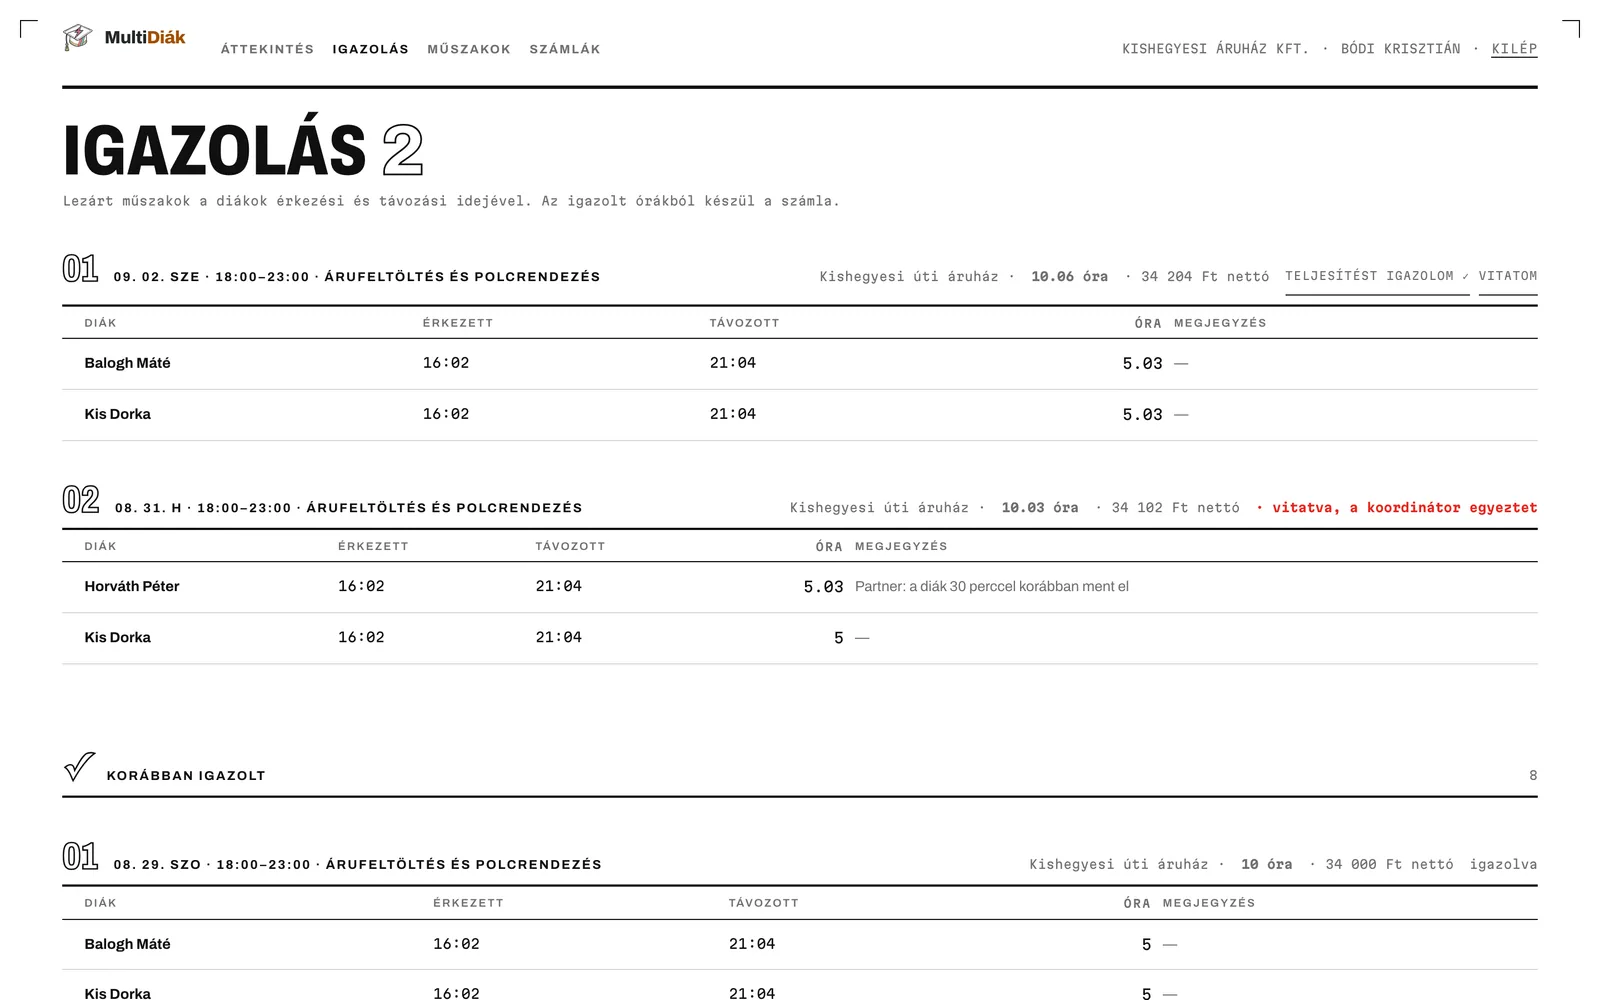
Task: Select the 08. 31. H shift header
Action: coord(348,508)
